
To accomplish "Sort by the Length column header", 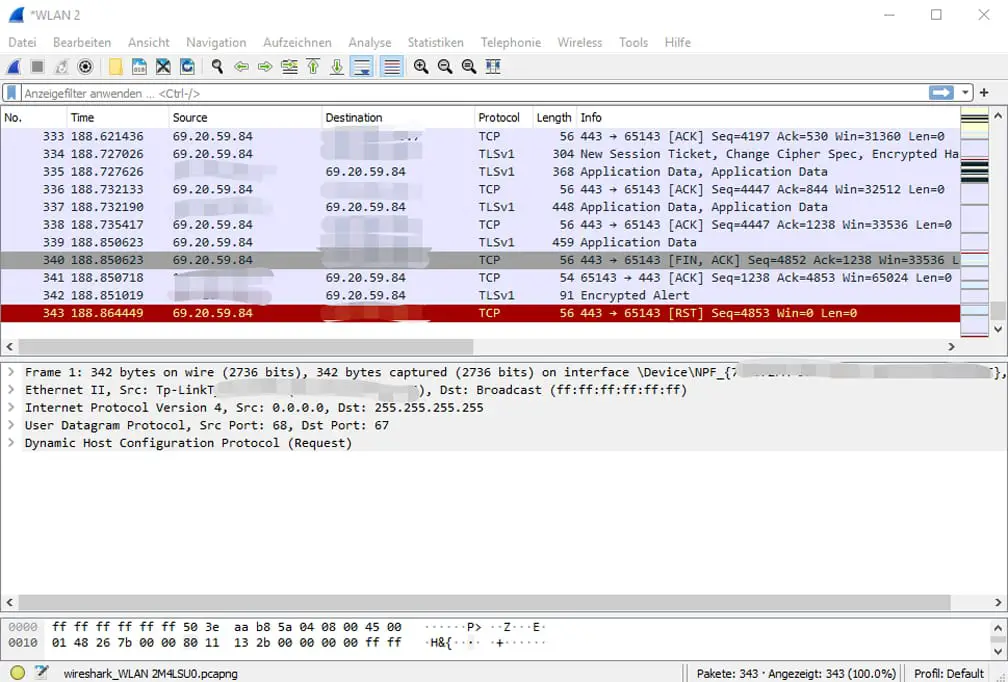I will point(554,118).
